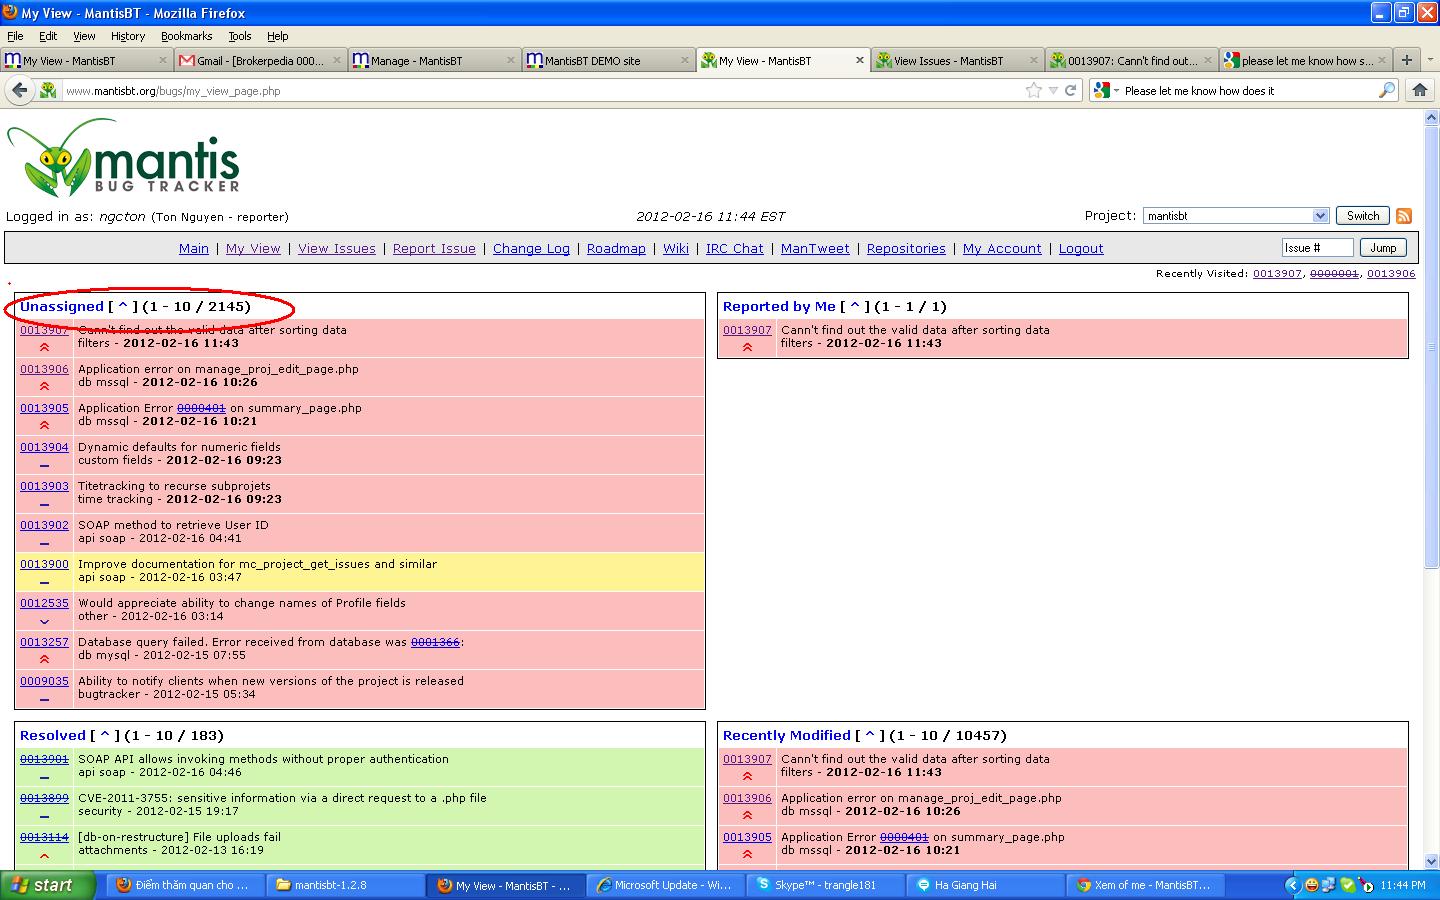Viewport: 1440px width, 900px height.
Task: Switch to the 0013907 Cann't find out tab
Action: pyautogui.click(x=1131, y=60)
